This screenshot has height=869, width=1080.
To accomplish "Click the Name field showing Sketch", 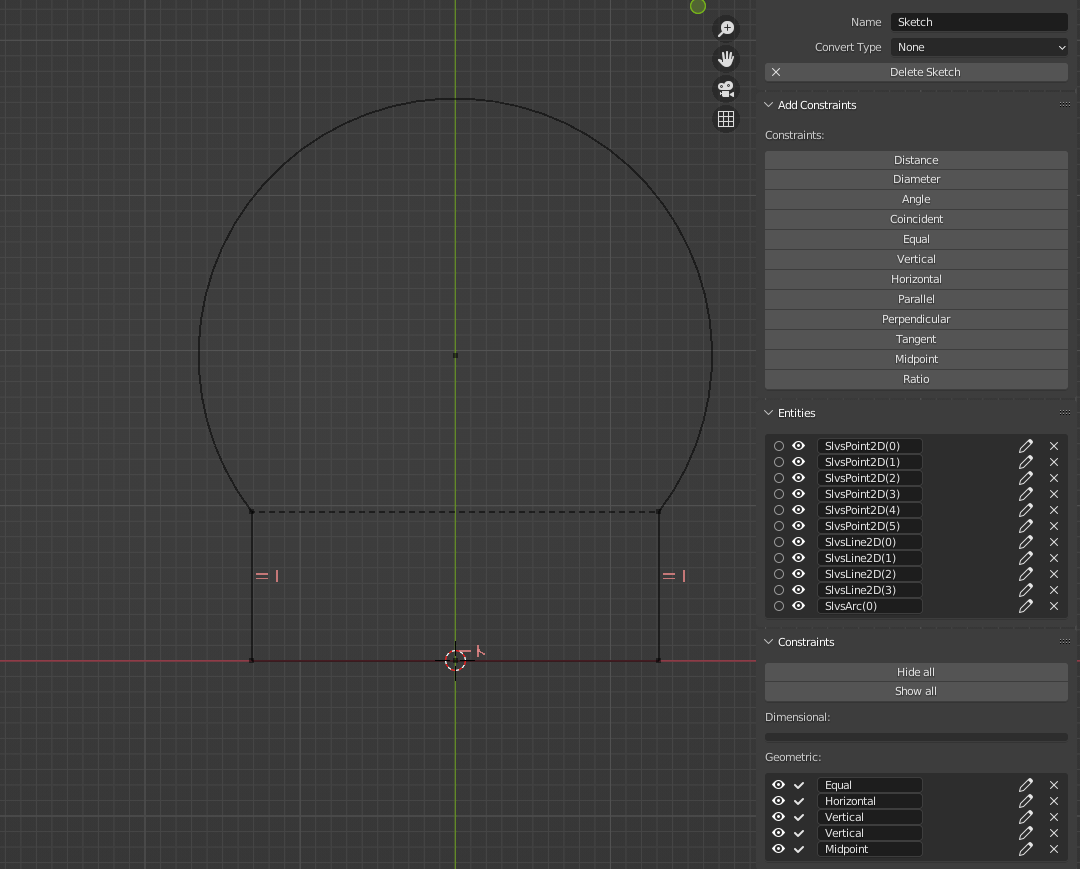I will point(977,21).
